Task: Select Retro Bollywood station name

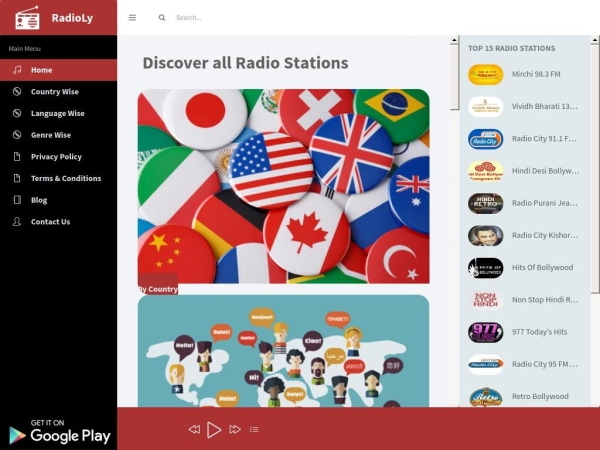Action: [540, 396]
